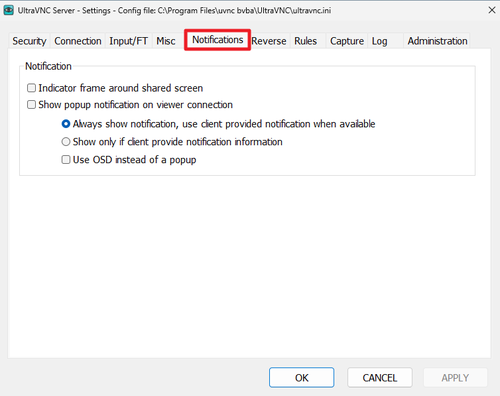Open the Security tab
Viewport: 500px width, 396px height.
pyautogui.click(x=29, y=41)
